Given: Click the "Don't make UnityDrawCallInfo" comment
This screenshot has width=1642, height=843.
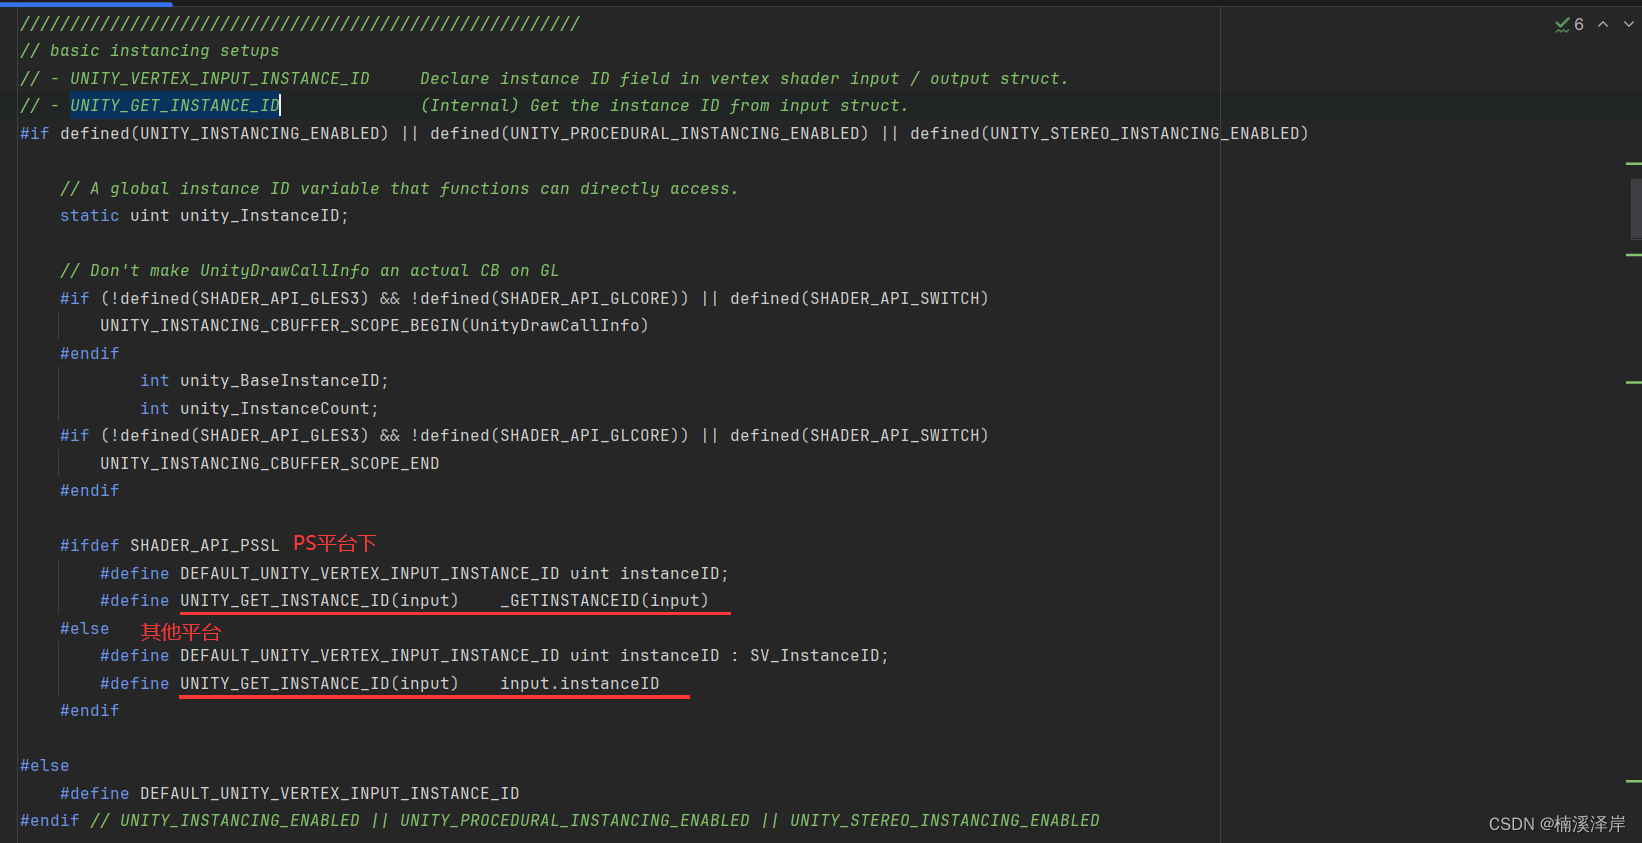Looking at the screenshot, I should [310, 271].
